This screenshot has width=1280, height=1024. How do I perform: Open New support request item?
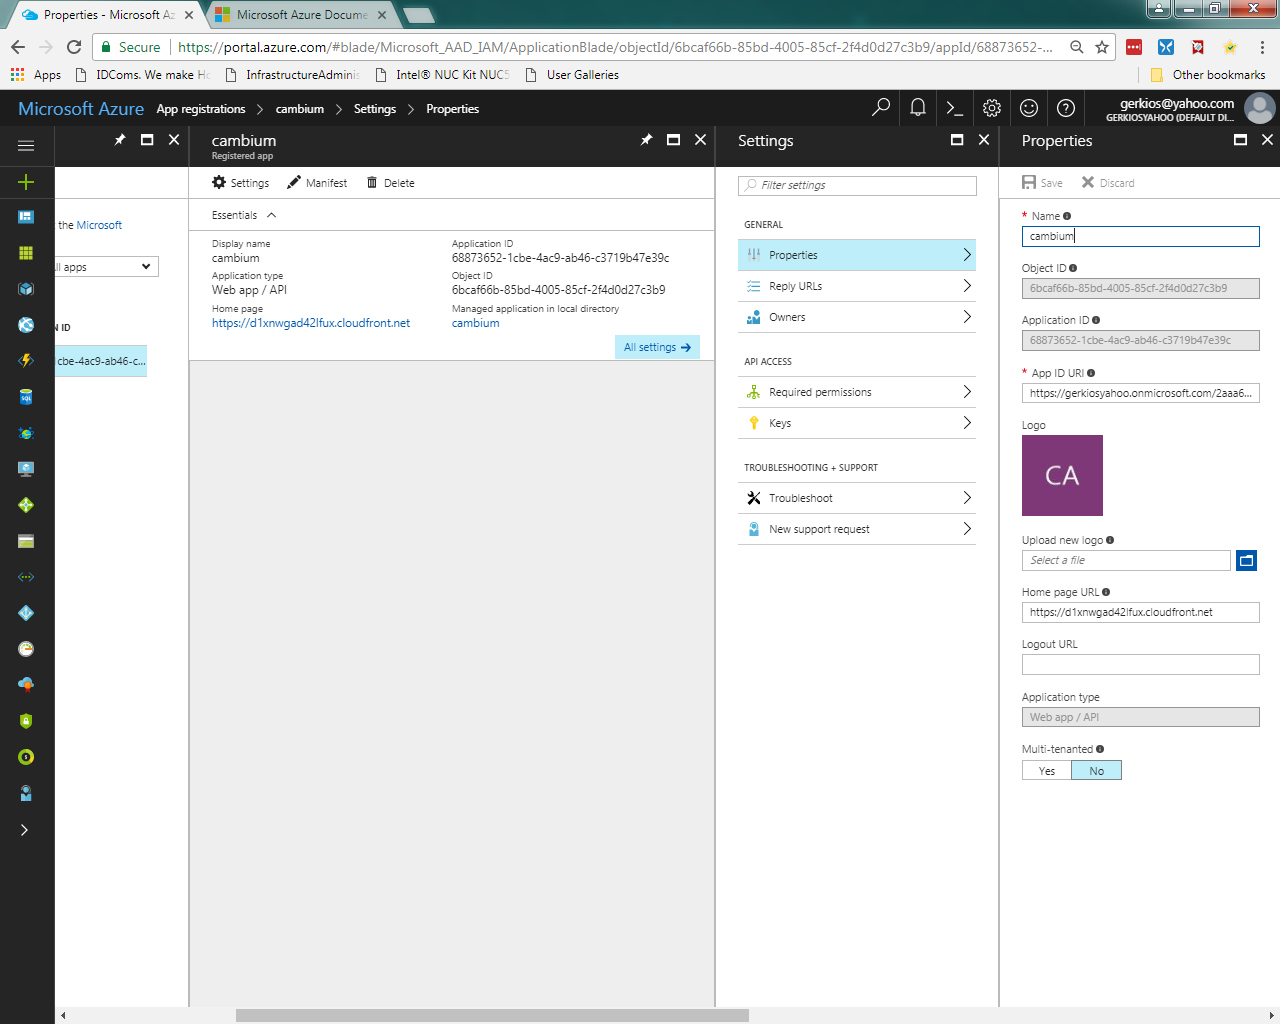coord(857,529)
